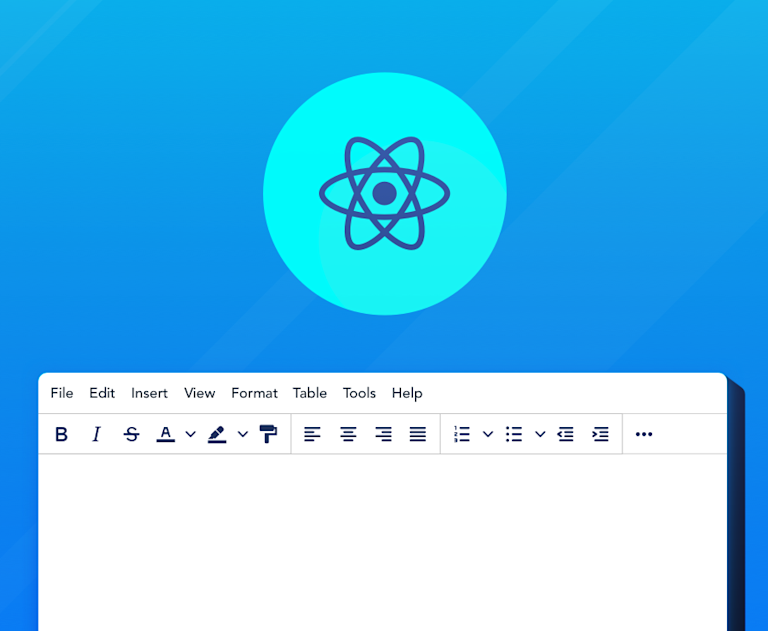The height and width of the screenshot is (631, 768).
Task: Apply text color with the A icon
Action: click(166, 434)
